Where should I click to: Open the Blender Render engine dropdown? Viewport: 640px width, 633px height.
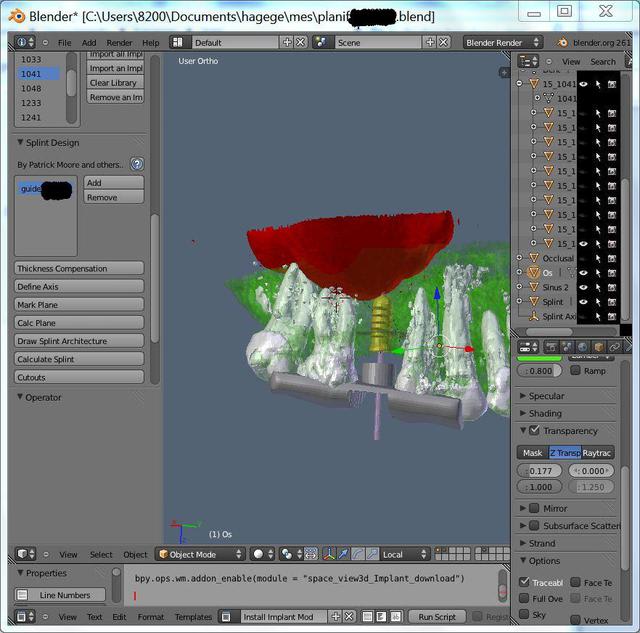point(502,43)
